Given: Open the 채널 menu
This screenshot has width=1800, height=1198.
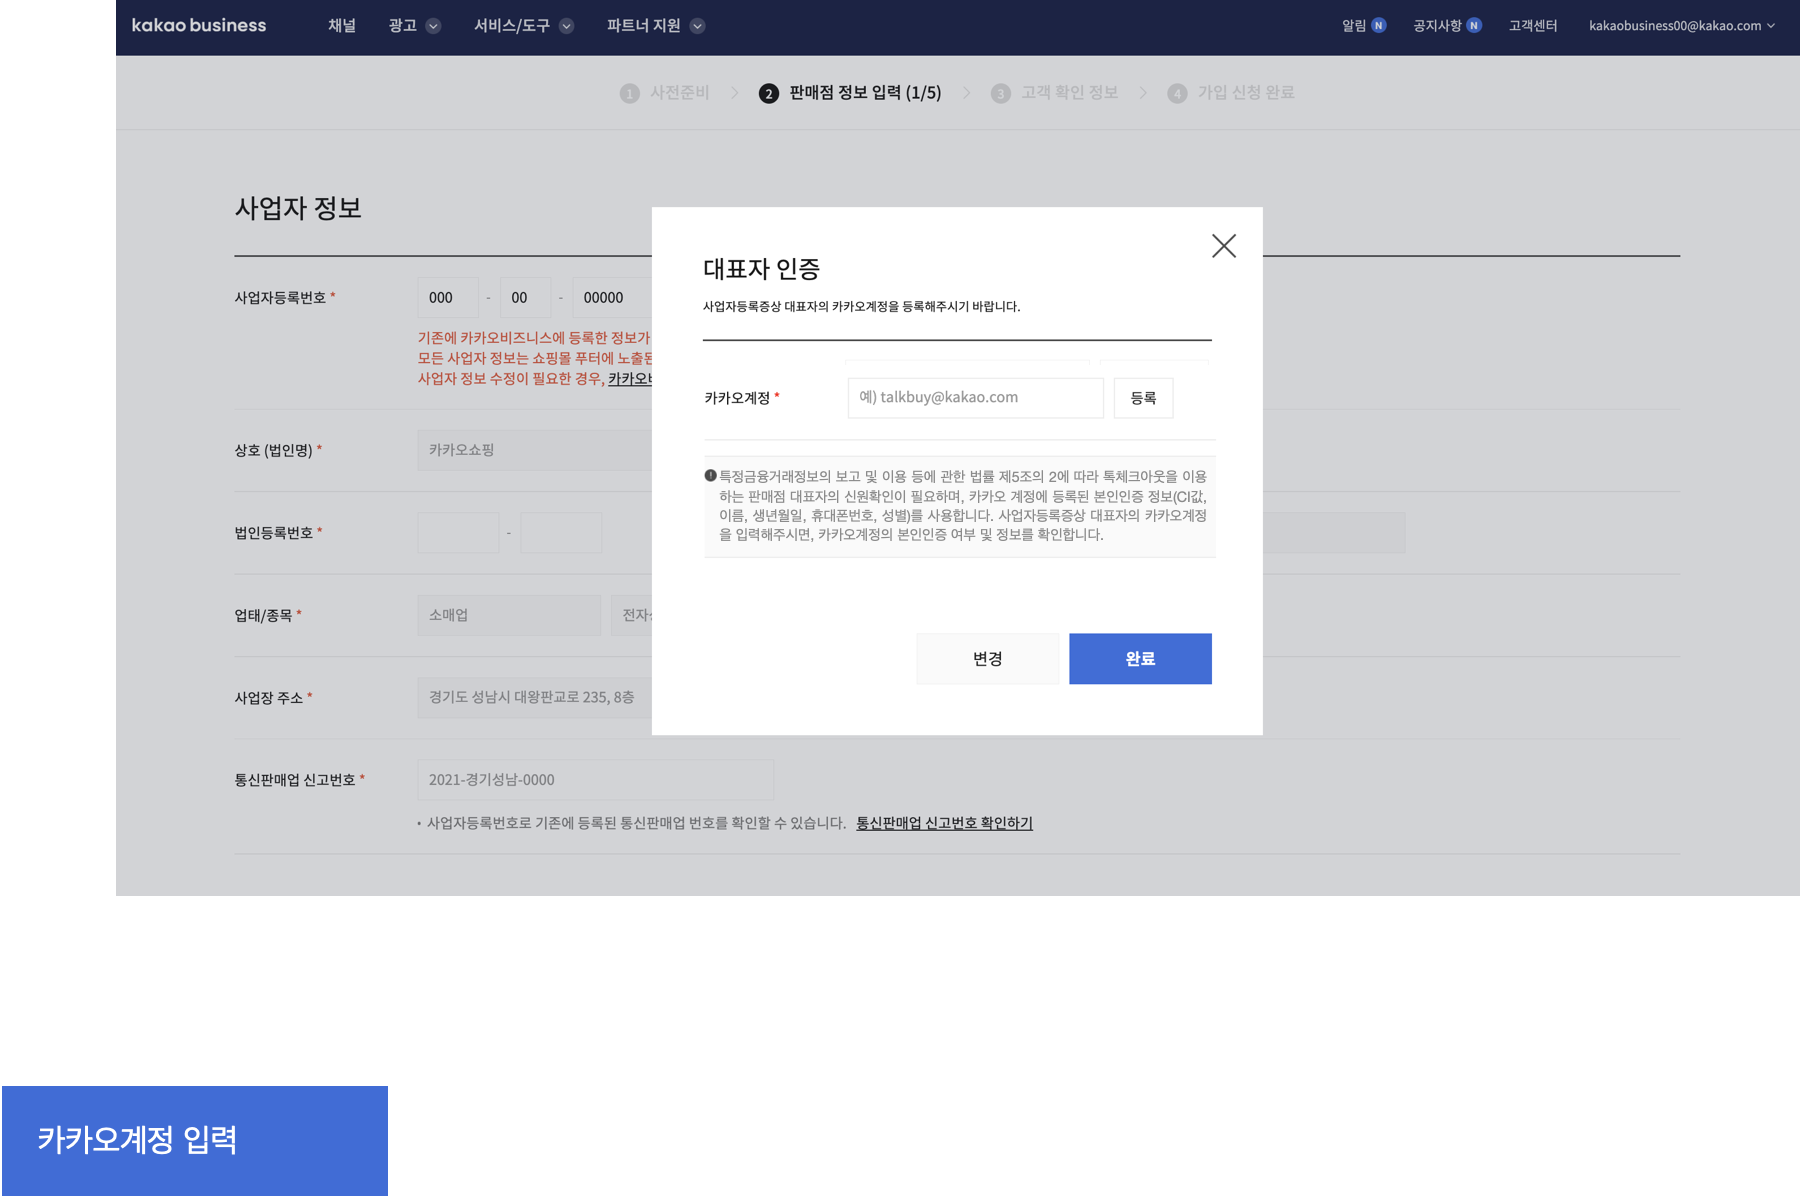Looking at the screenshot, I should tap(342, 26).
